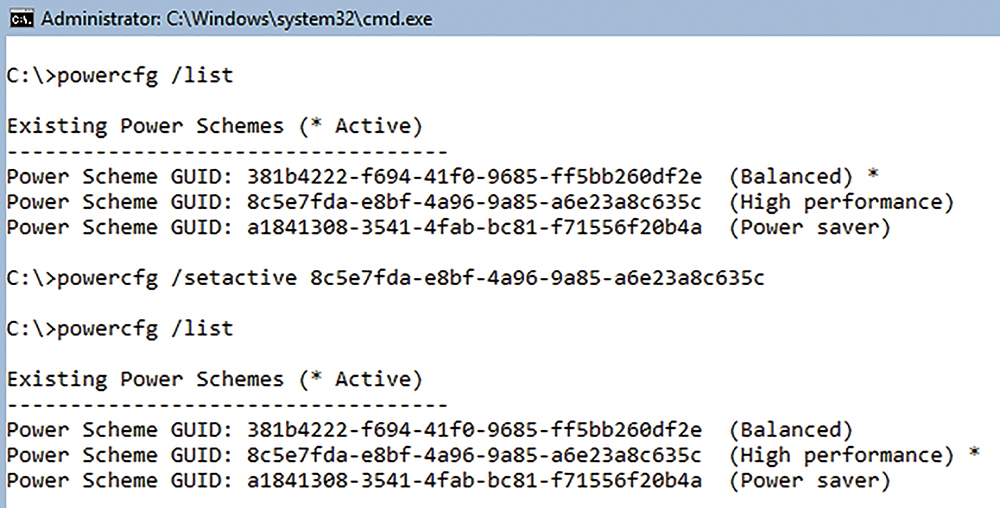Click '(Balanced)' label in second list
The image size is (1000, 508).
[790, 430]
